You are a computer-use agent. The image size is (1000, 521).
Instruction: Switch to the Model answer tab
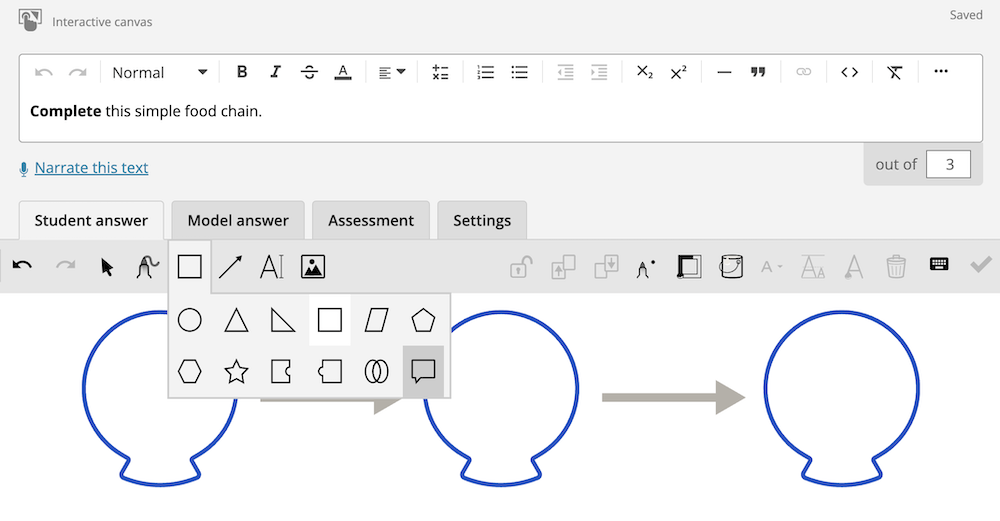point(238,221)
